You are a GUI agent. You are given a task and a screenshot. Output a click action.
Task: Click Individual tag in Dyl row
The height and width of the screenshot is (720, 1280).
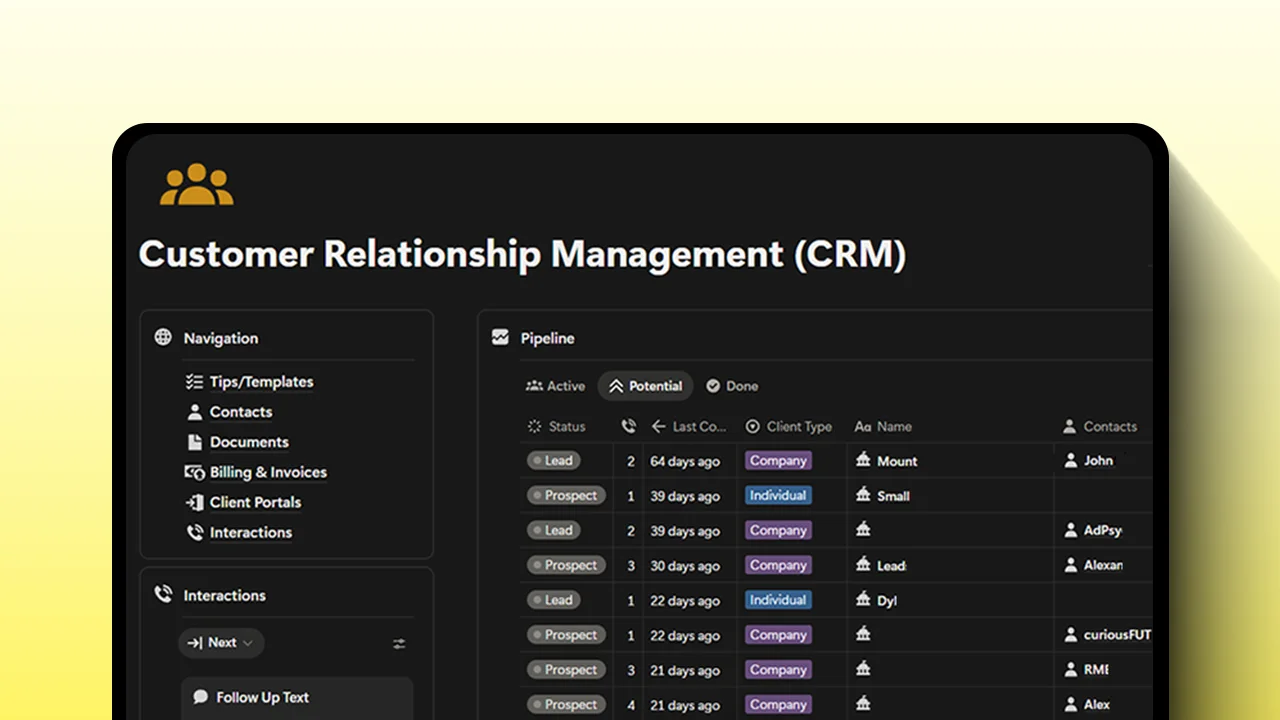pyautogui.click(x=778, y=600)
